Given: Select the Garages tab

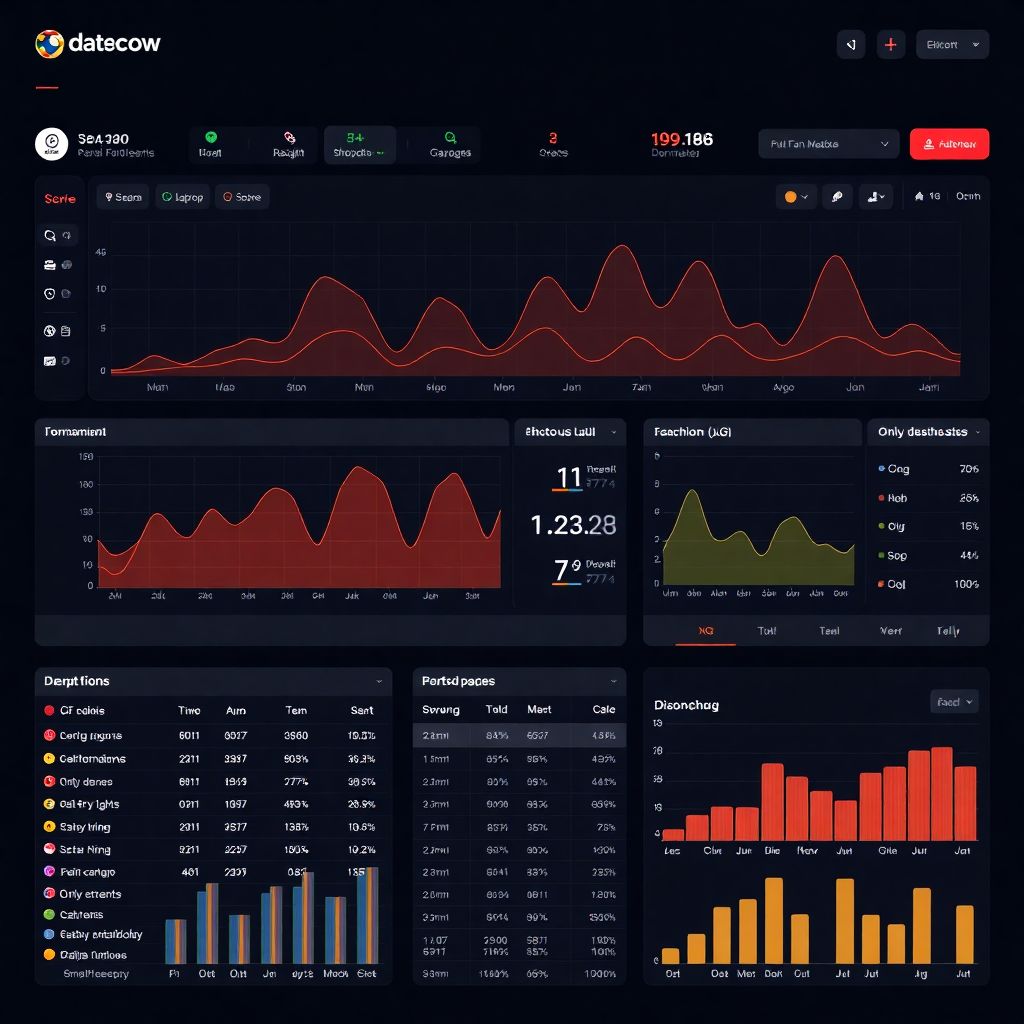Looking at the screenshot, I should tap(450, 145).
